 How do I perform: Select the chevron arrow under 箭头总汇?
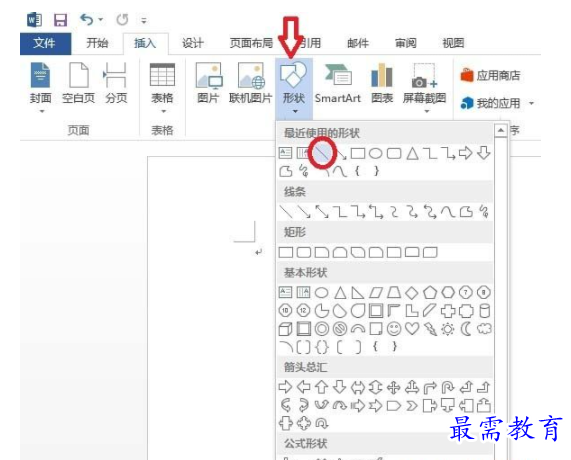point(412,405)
